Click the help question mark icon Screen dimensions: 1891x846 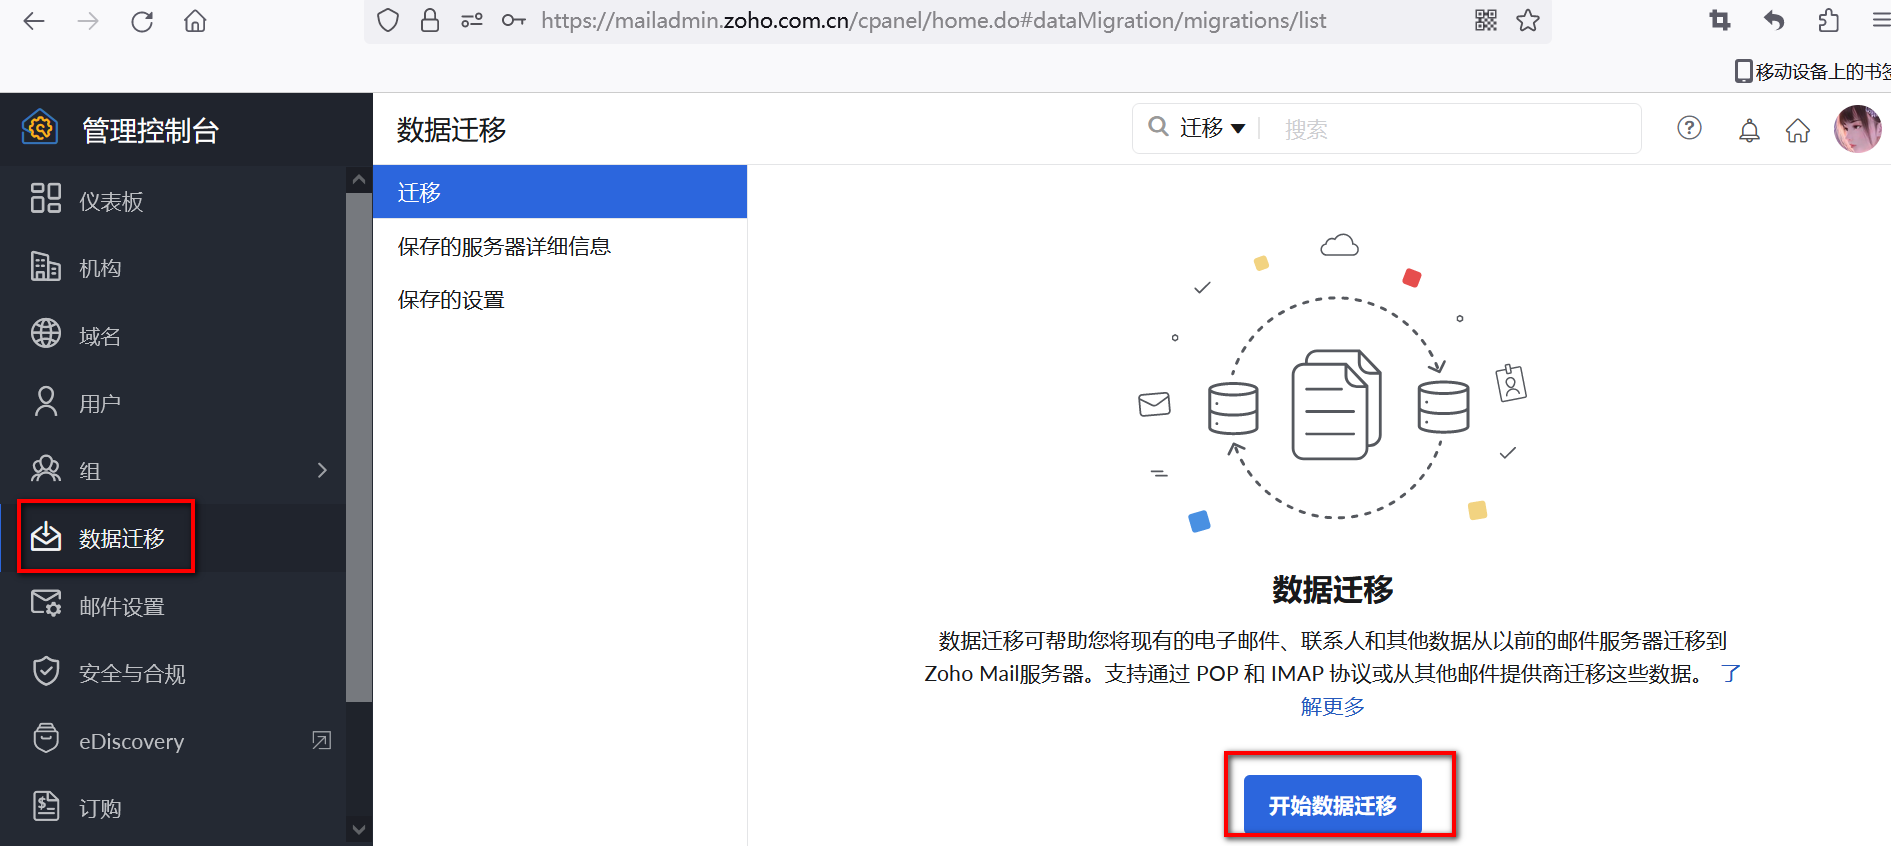click(x=1690, y=128)
